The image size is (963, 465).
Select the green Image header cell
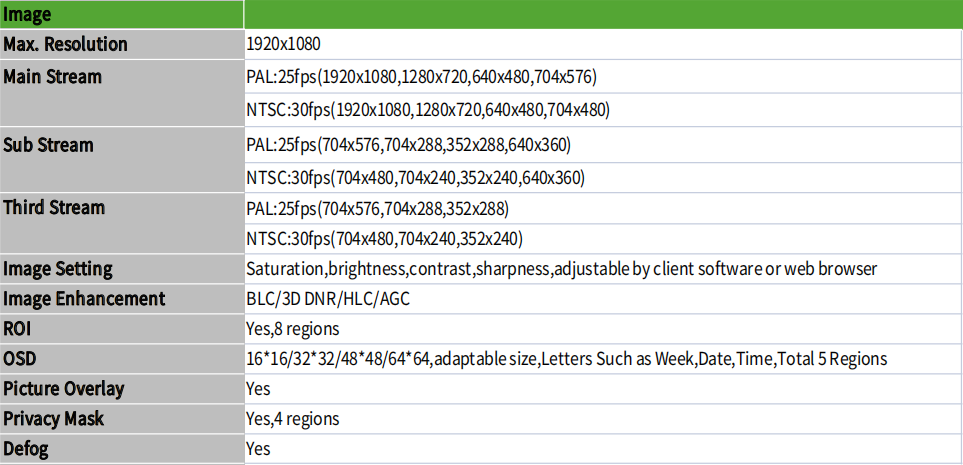122,14
